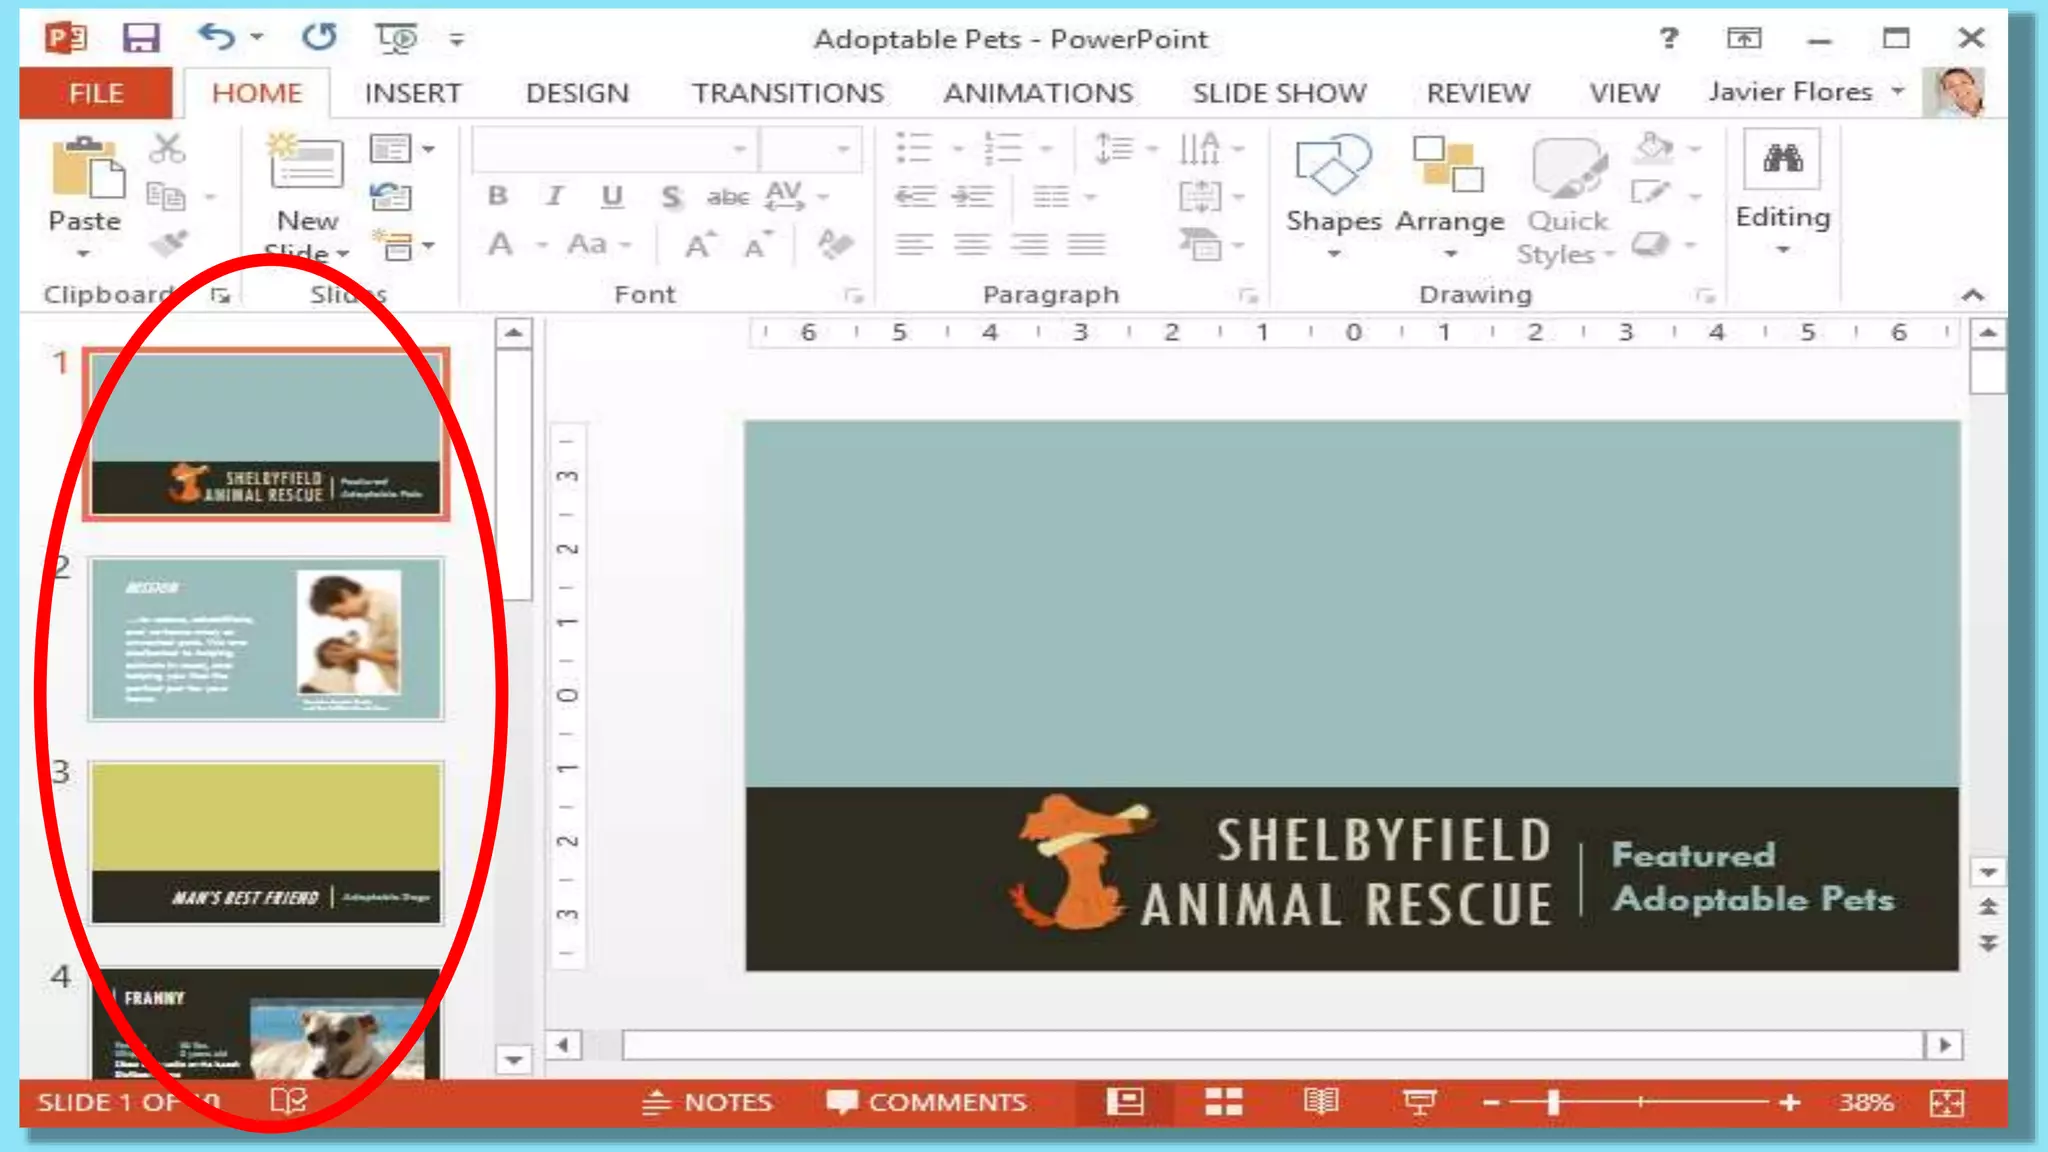Click the Save icon in Quick Access Toolbar
The height and width of the screenshot is (1152, 2048).
click(x=141, y=38)
